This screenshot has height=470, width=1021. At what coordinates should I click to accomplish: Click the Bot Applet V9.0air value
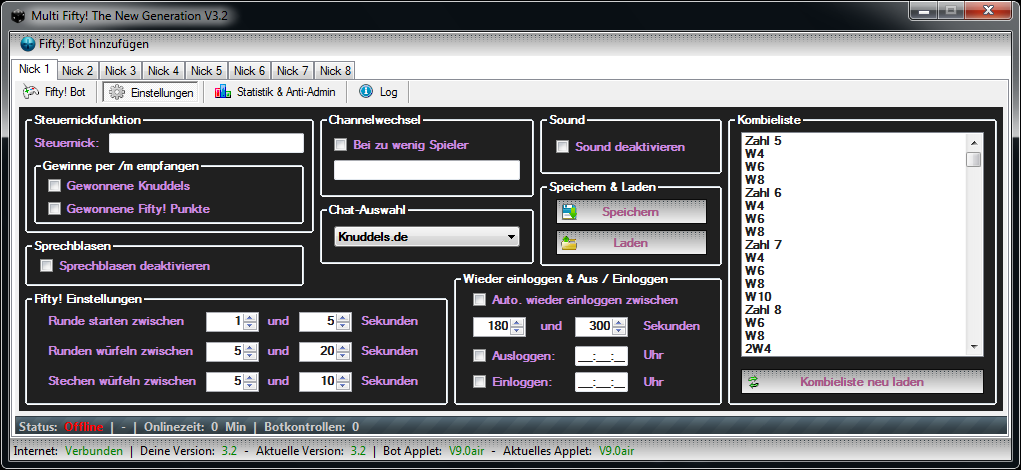466,450
